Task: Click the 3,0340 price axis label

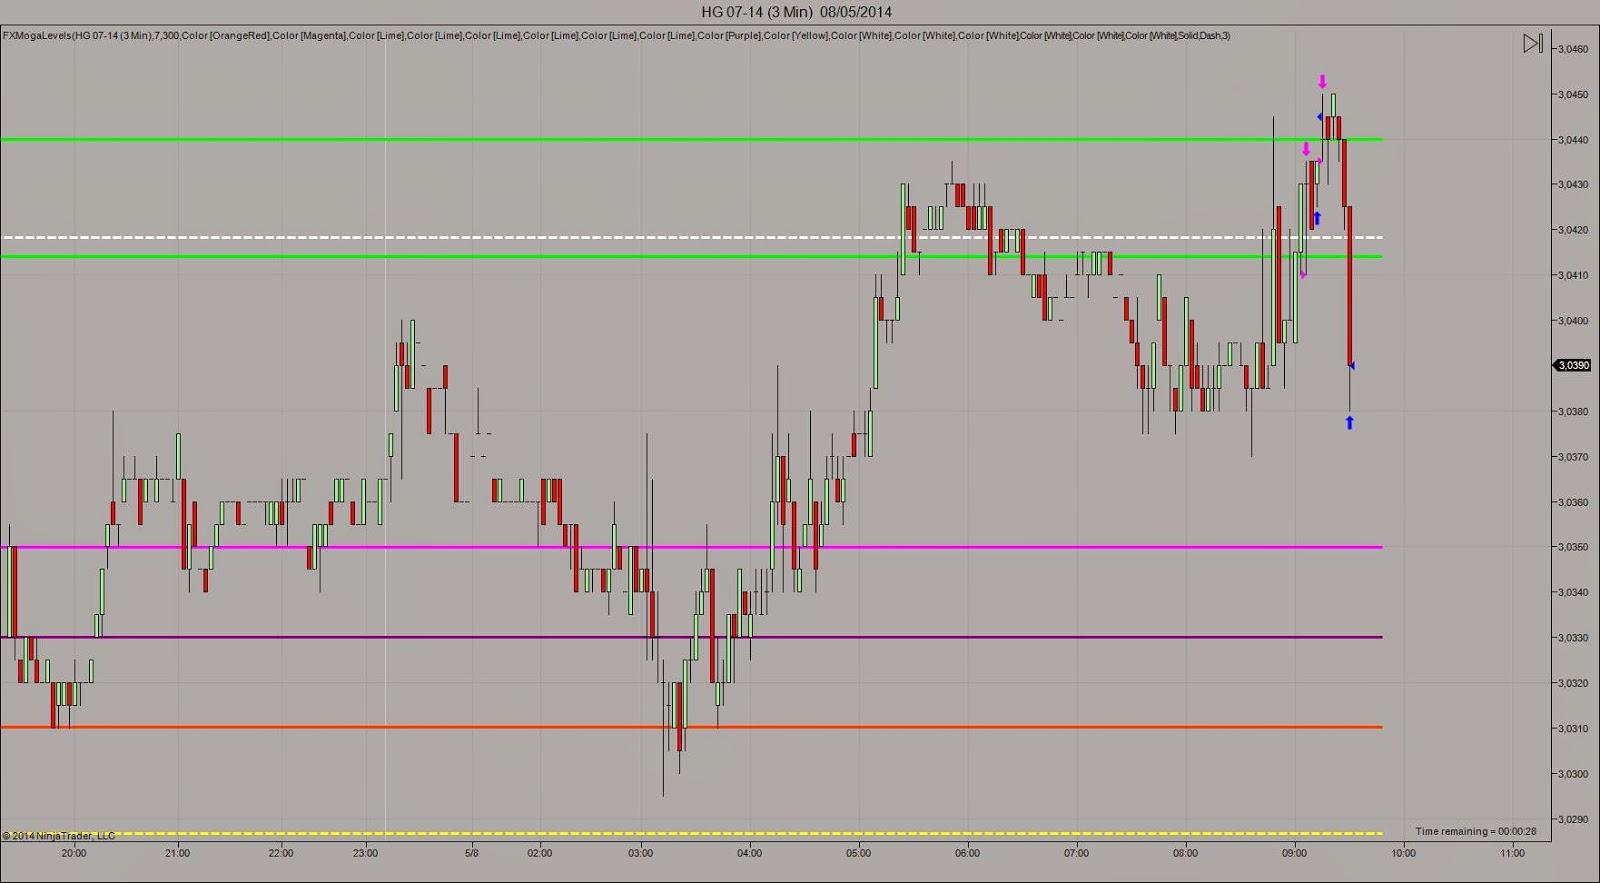Action: pyautogui.click(x=1574, y=592)
